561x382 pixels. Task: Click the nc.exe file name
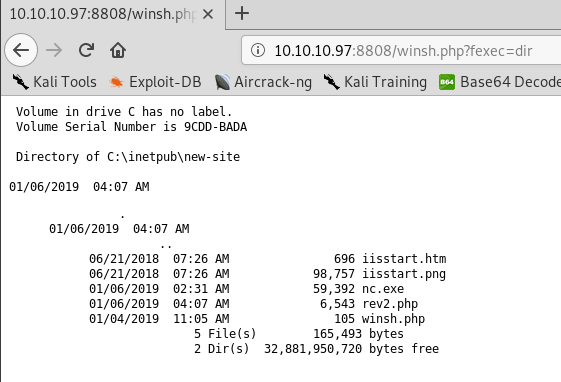point(383,289)
